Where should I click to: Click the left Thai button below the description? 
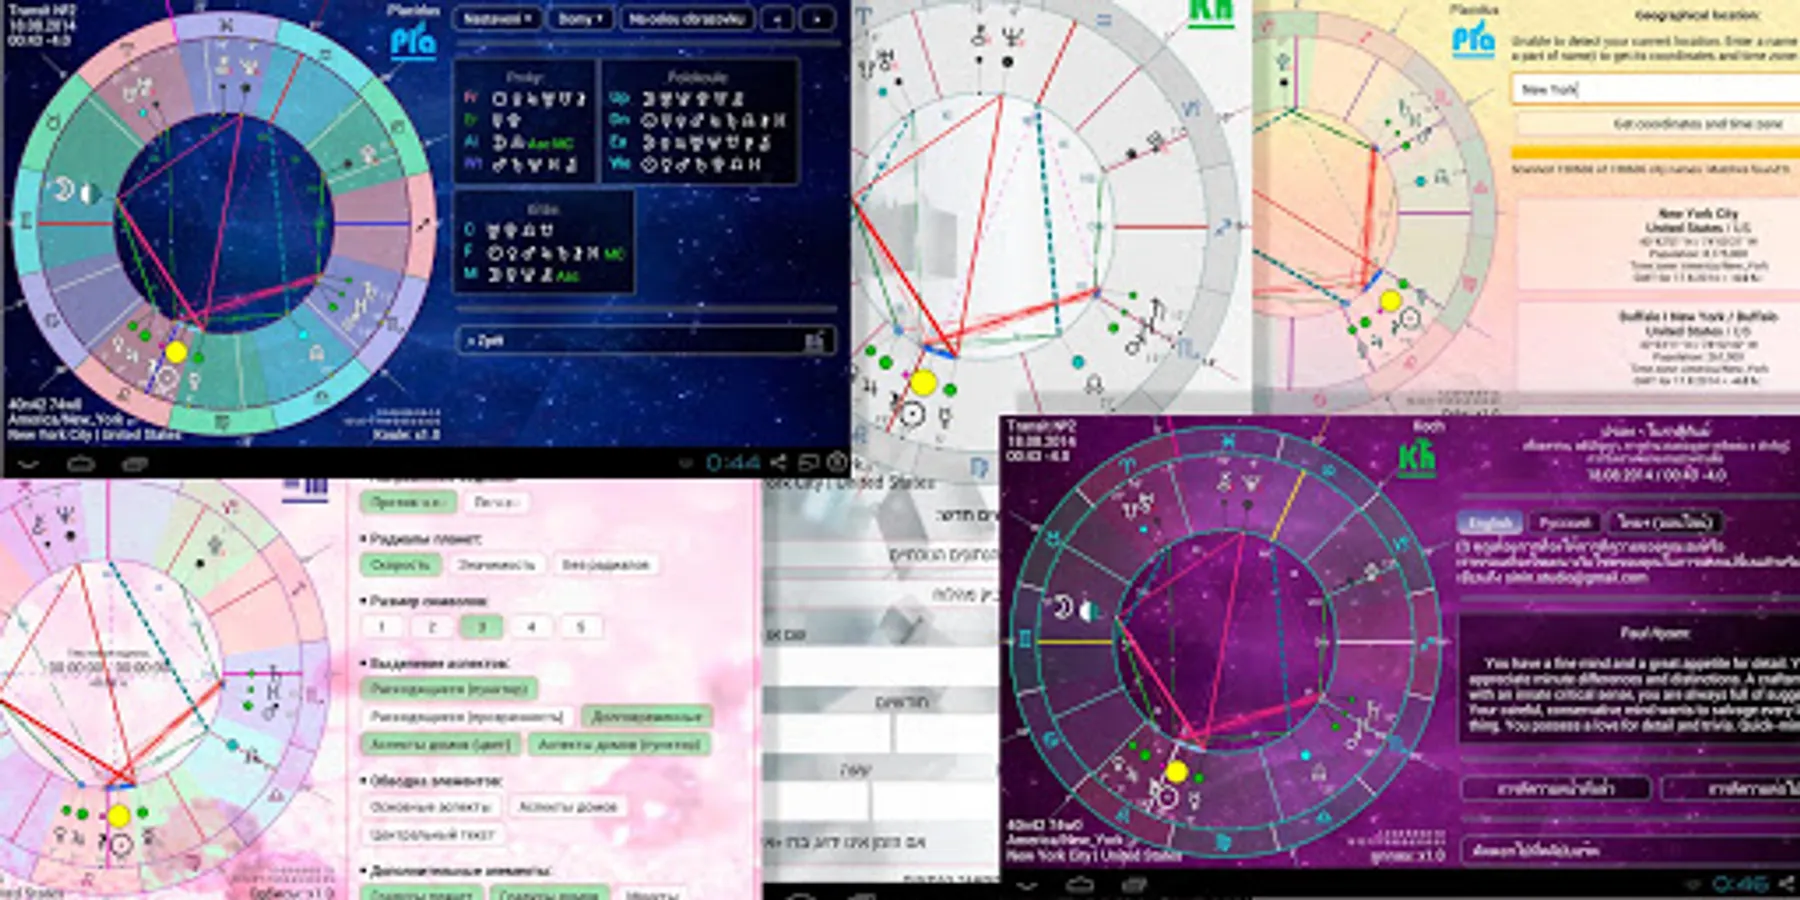click(x=1555, y=789)
